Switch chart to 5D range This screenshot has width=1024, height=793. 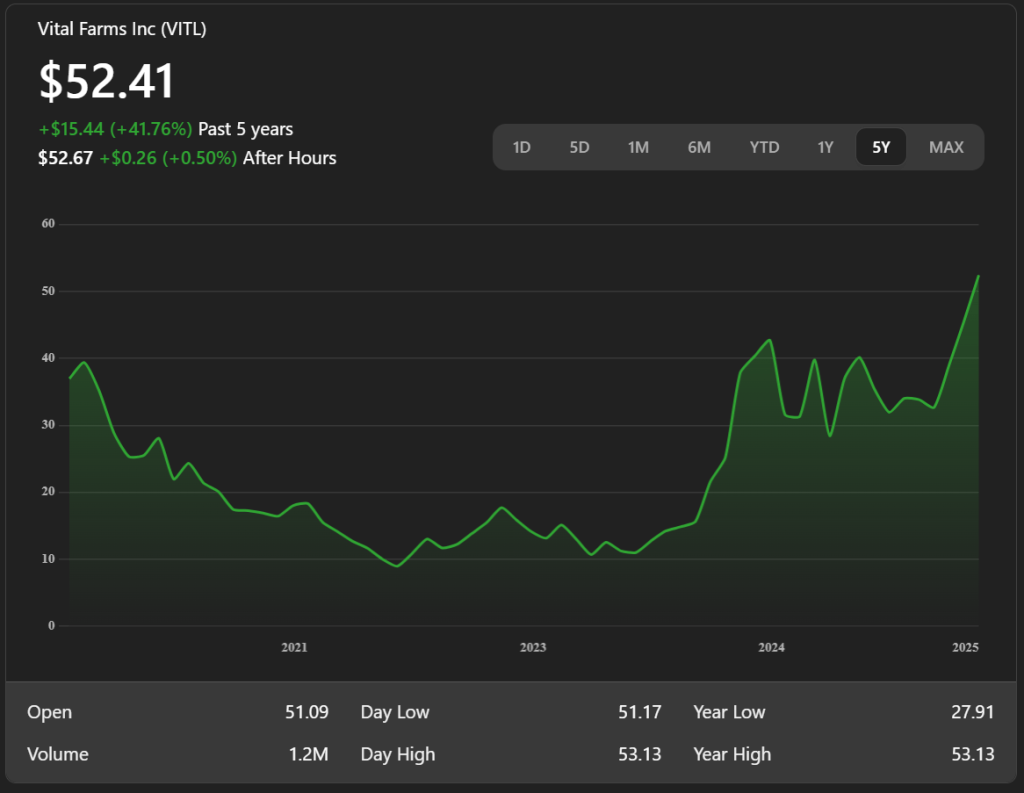point(579,147)
